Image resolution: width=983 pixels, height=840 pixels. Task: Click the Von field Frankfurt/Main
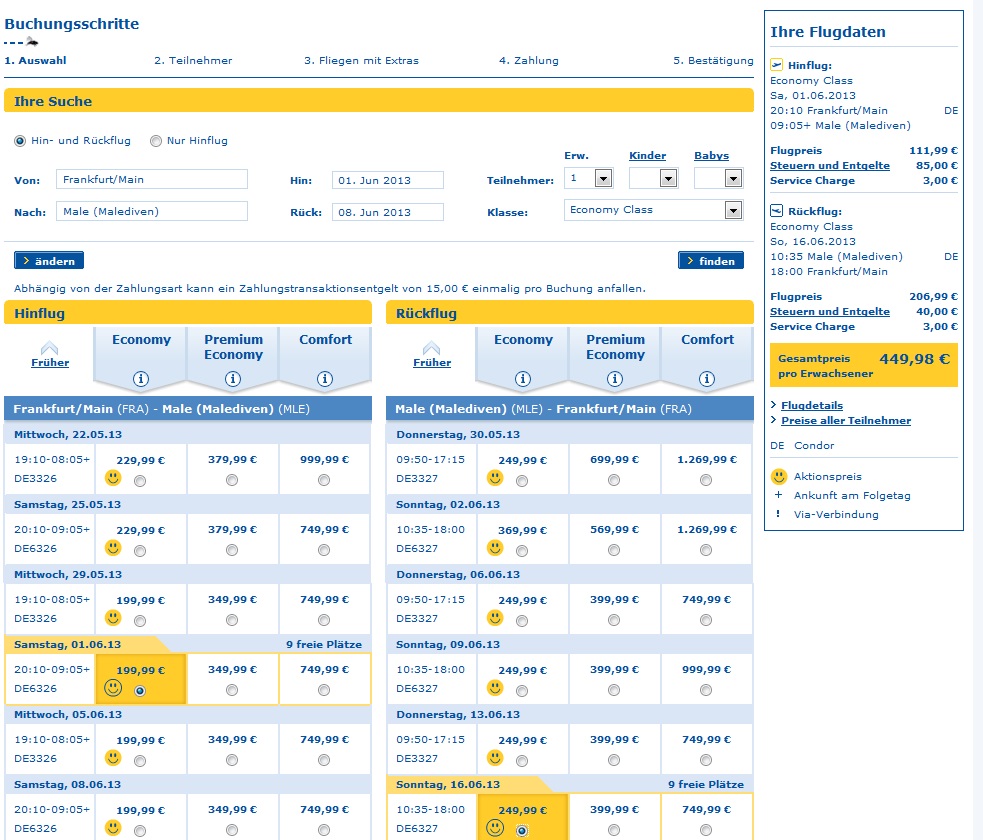(x=152, y=179)
